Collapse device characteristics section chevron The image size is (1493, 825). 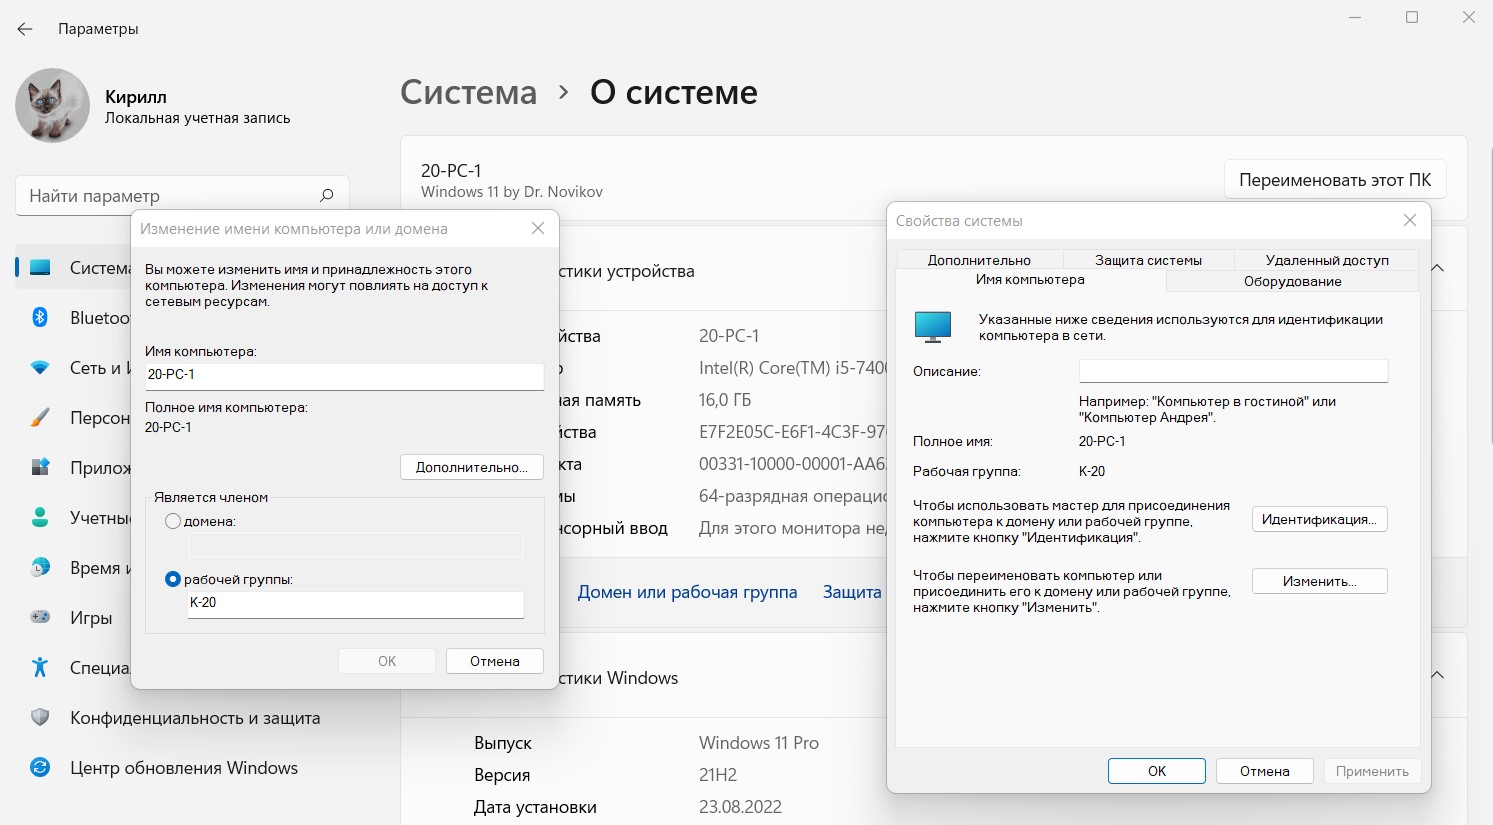tap(1437, 268)
